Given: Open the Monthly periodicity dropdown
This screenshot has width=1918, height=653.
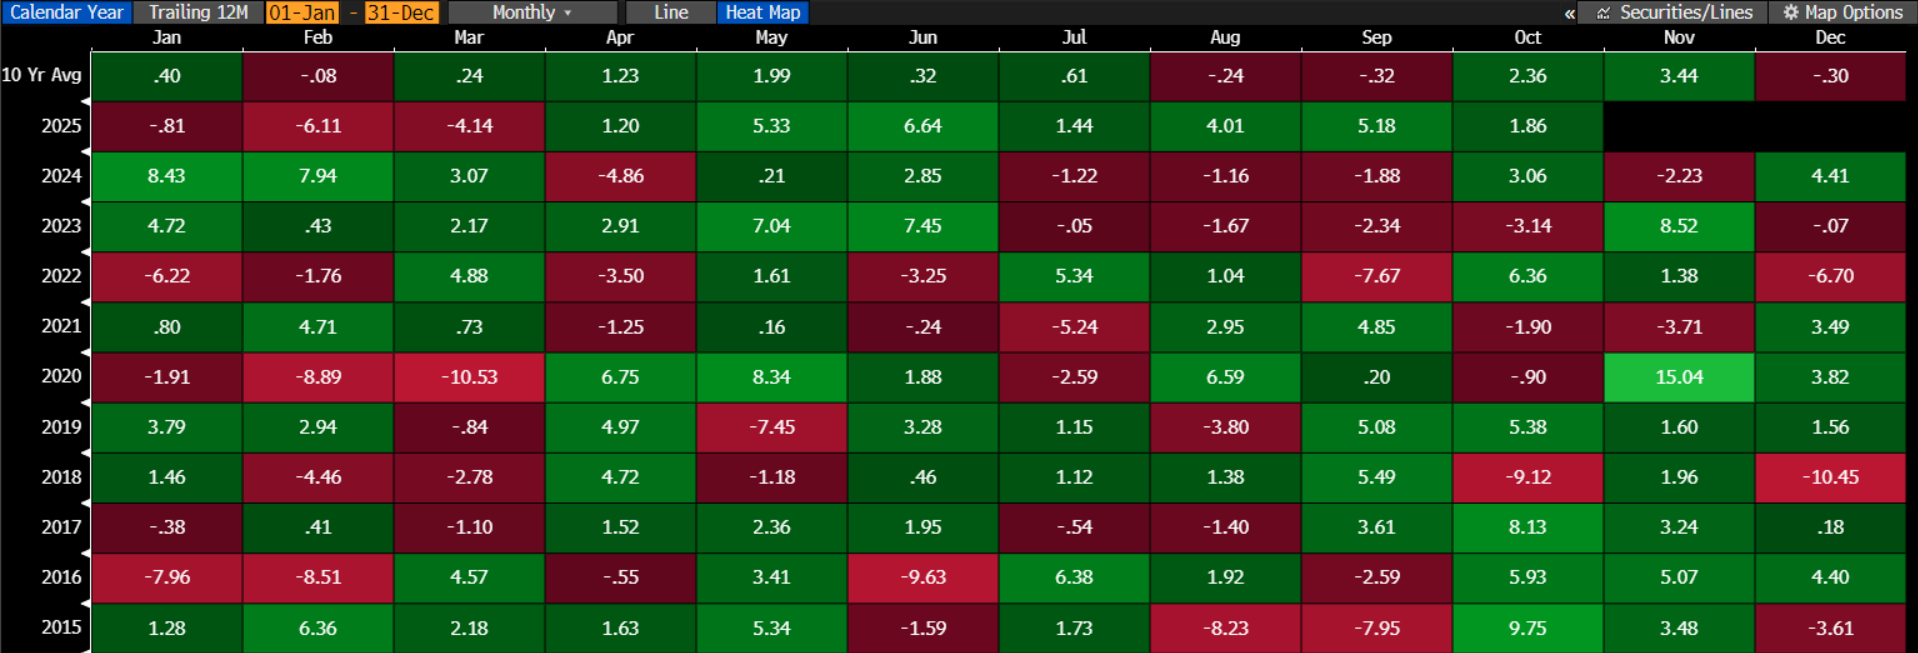Looking at the screenshot, I should pos(531,13).
